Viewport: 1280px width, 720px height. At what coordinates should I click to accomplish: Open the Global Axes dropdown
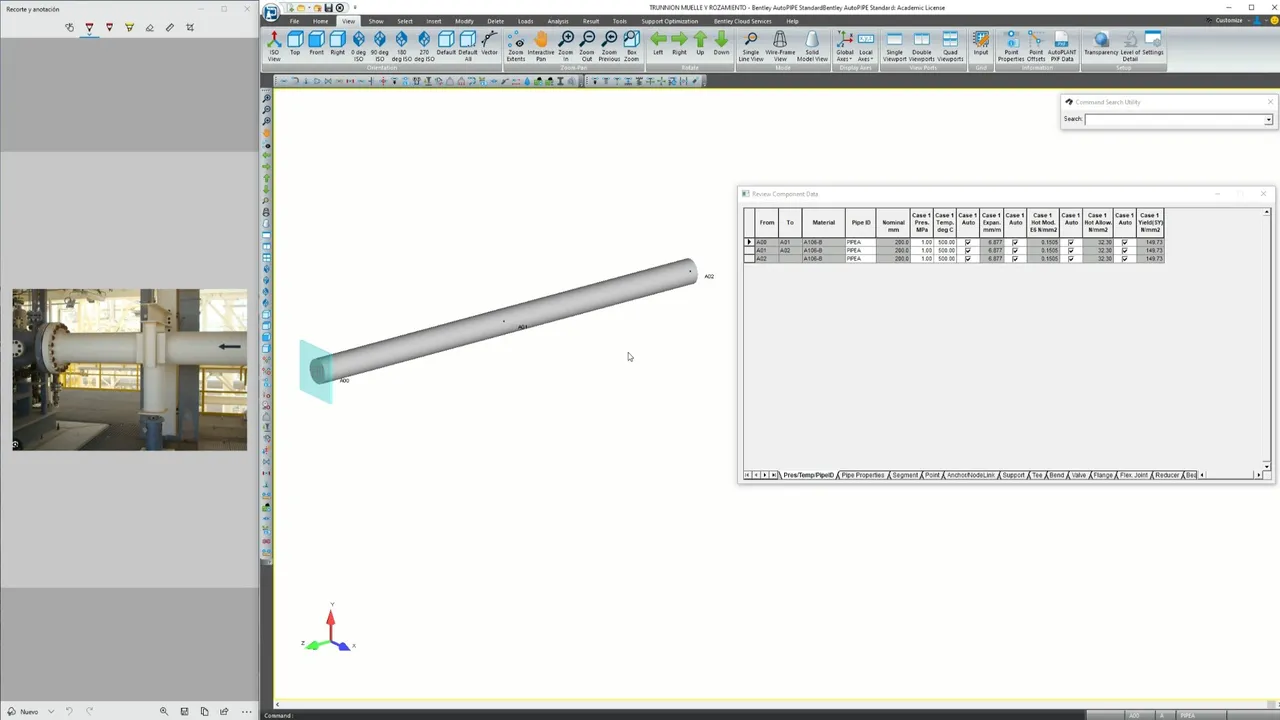coord(845,46)
